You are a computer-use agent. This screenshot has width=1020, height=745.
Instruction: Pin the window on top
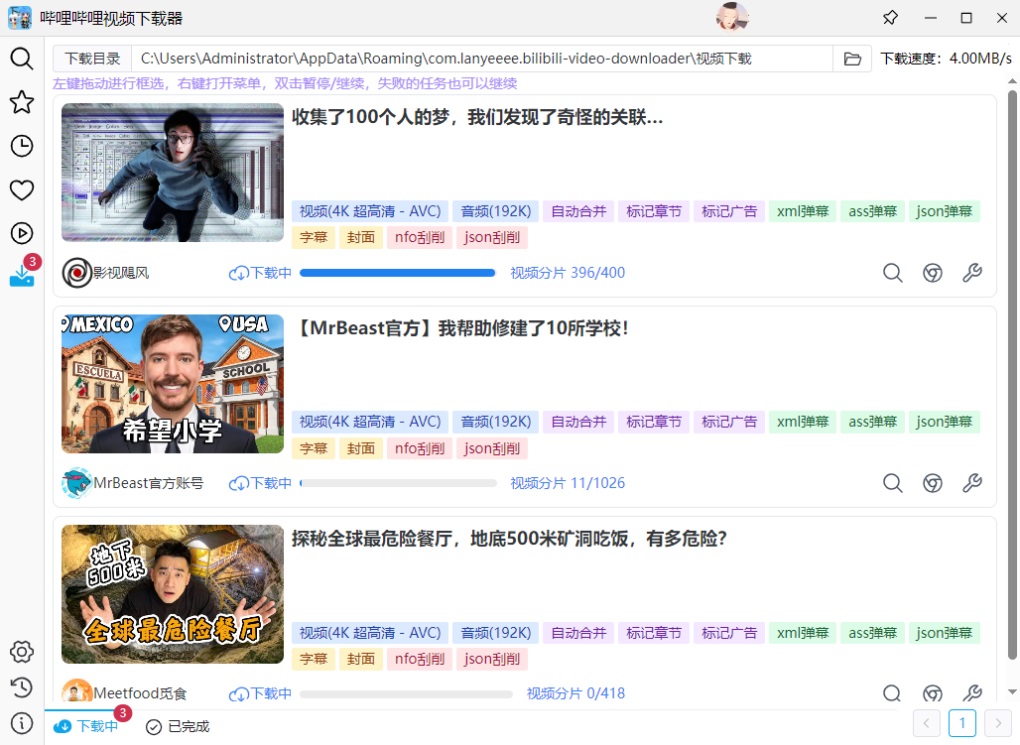point(890,18)
